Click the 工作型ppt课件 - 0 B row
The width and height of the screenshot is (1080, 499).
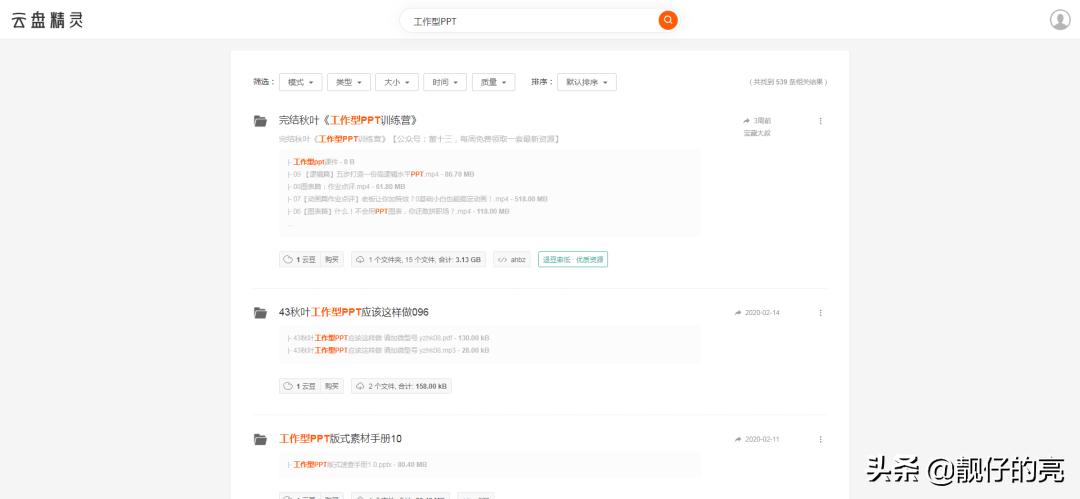coord(321,162)
